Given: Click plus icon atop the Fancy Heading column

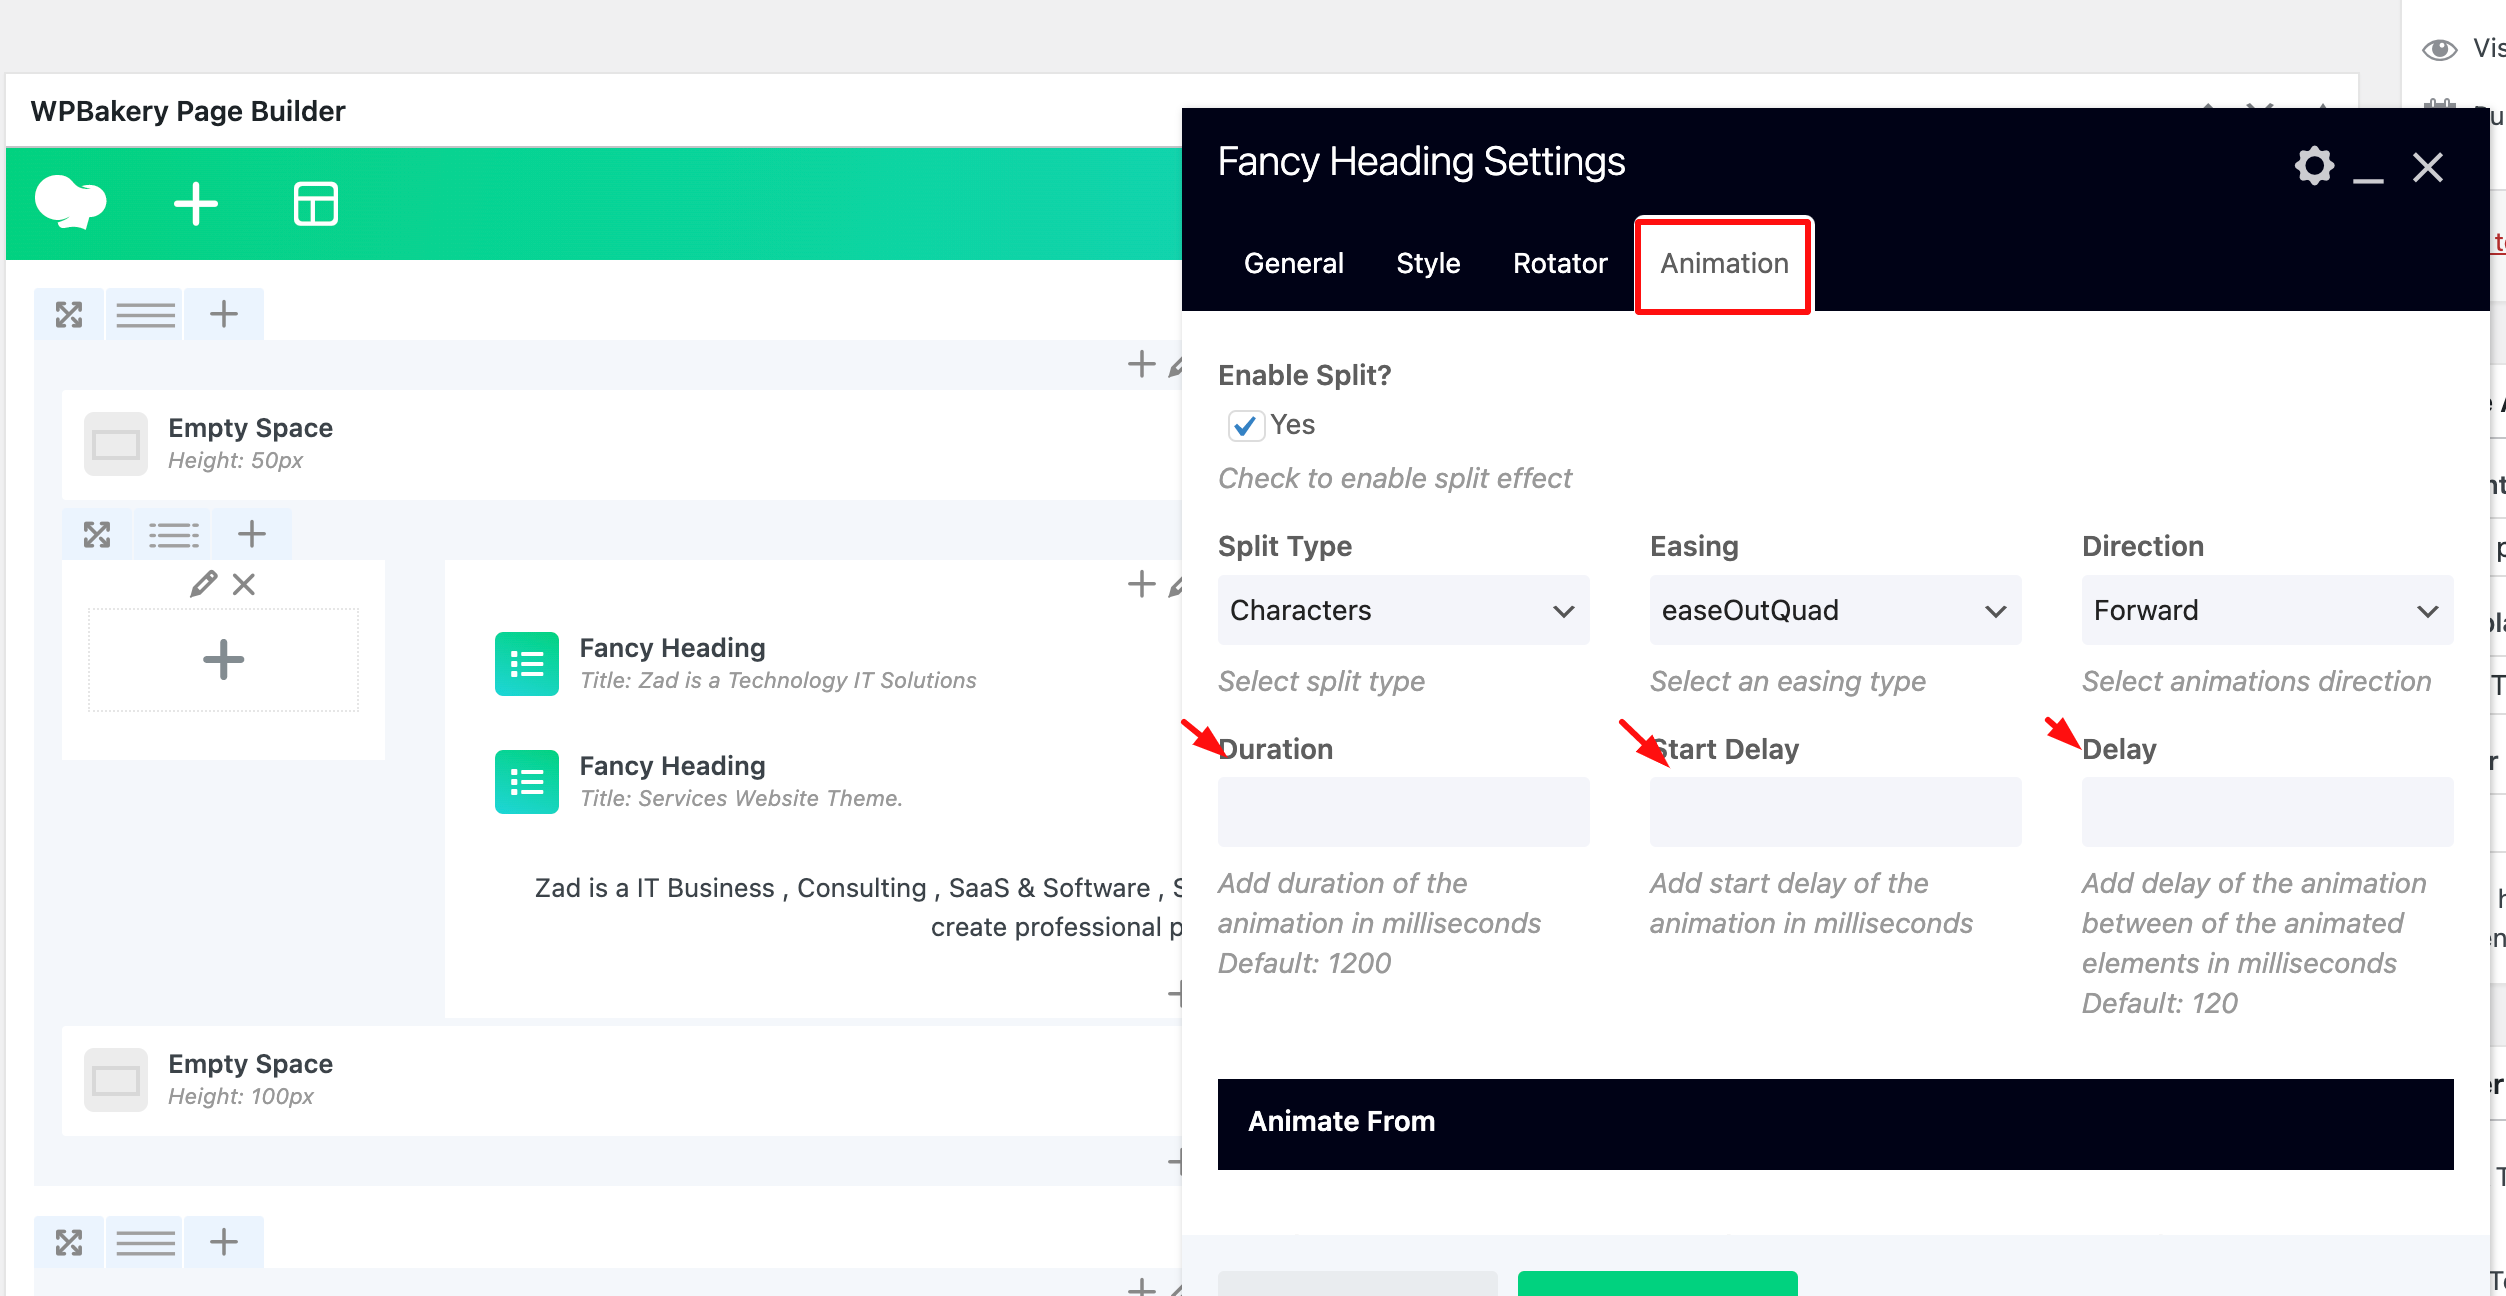Looking at the screenshot, I should coord(1141,584).
